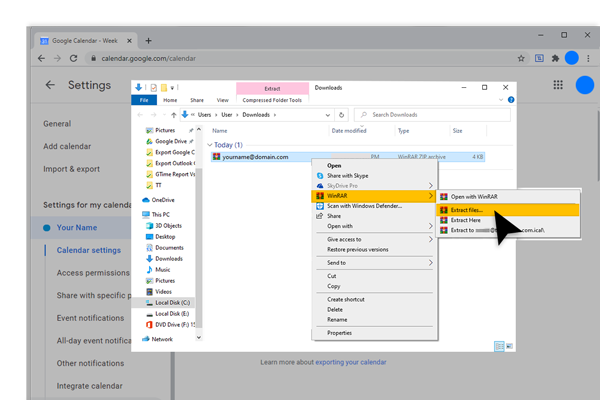Select Local Disk (E:) in sidebar

tap(168, 313)
